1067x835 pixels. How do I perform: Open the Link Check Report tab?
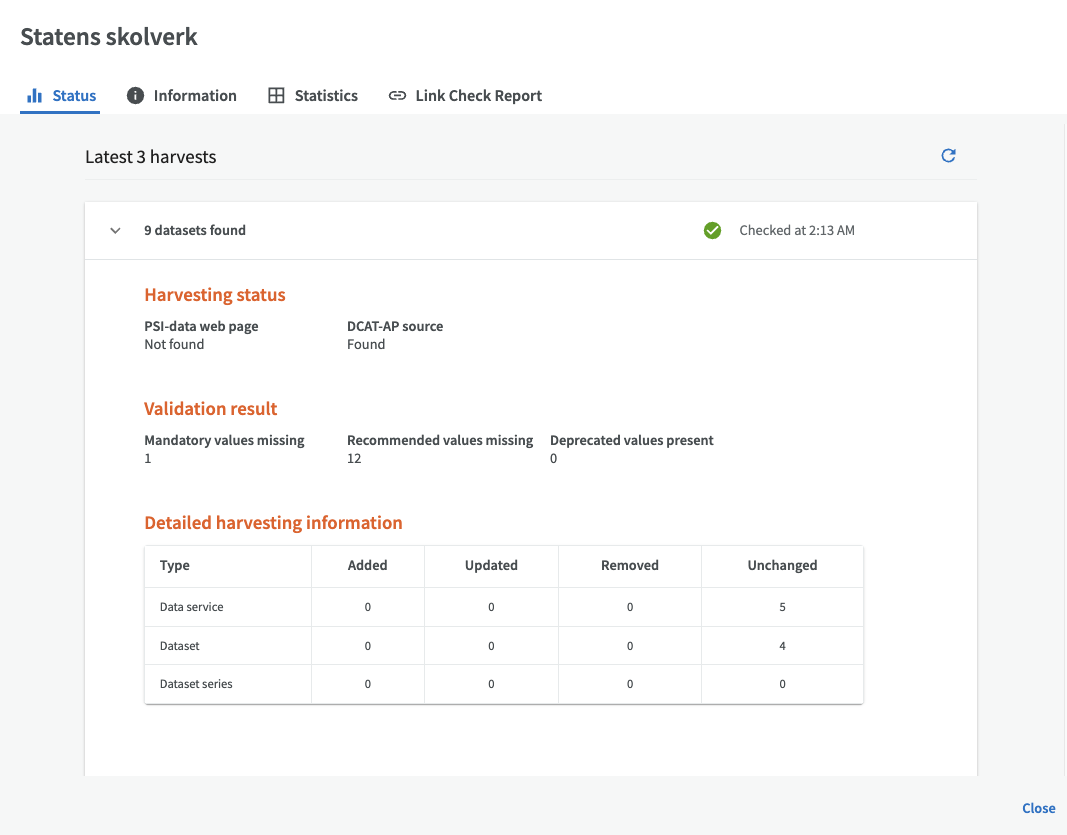(x=465, y=95)
